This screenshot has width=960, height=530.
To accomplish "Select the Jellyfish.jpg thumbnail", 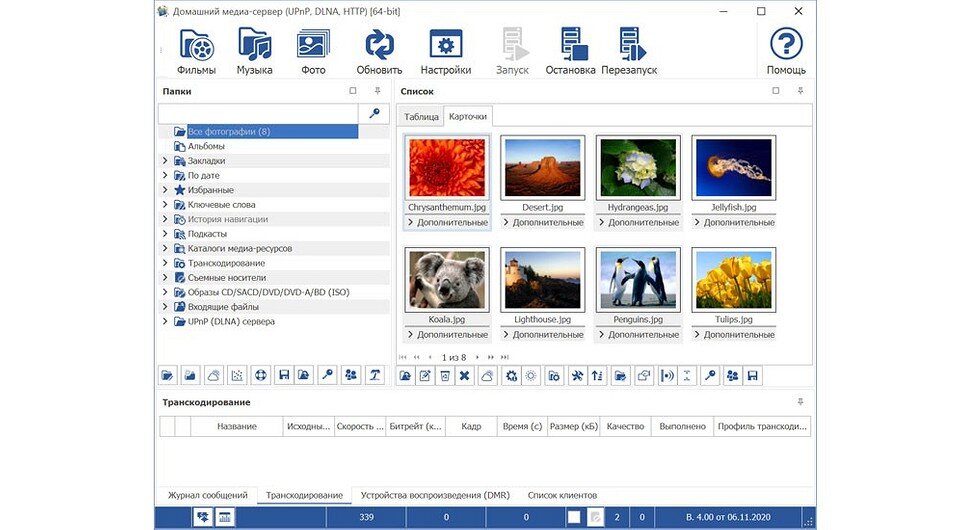I will (733, 168).
